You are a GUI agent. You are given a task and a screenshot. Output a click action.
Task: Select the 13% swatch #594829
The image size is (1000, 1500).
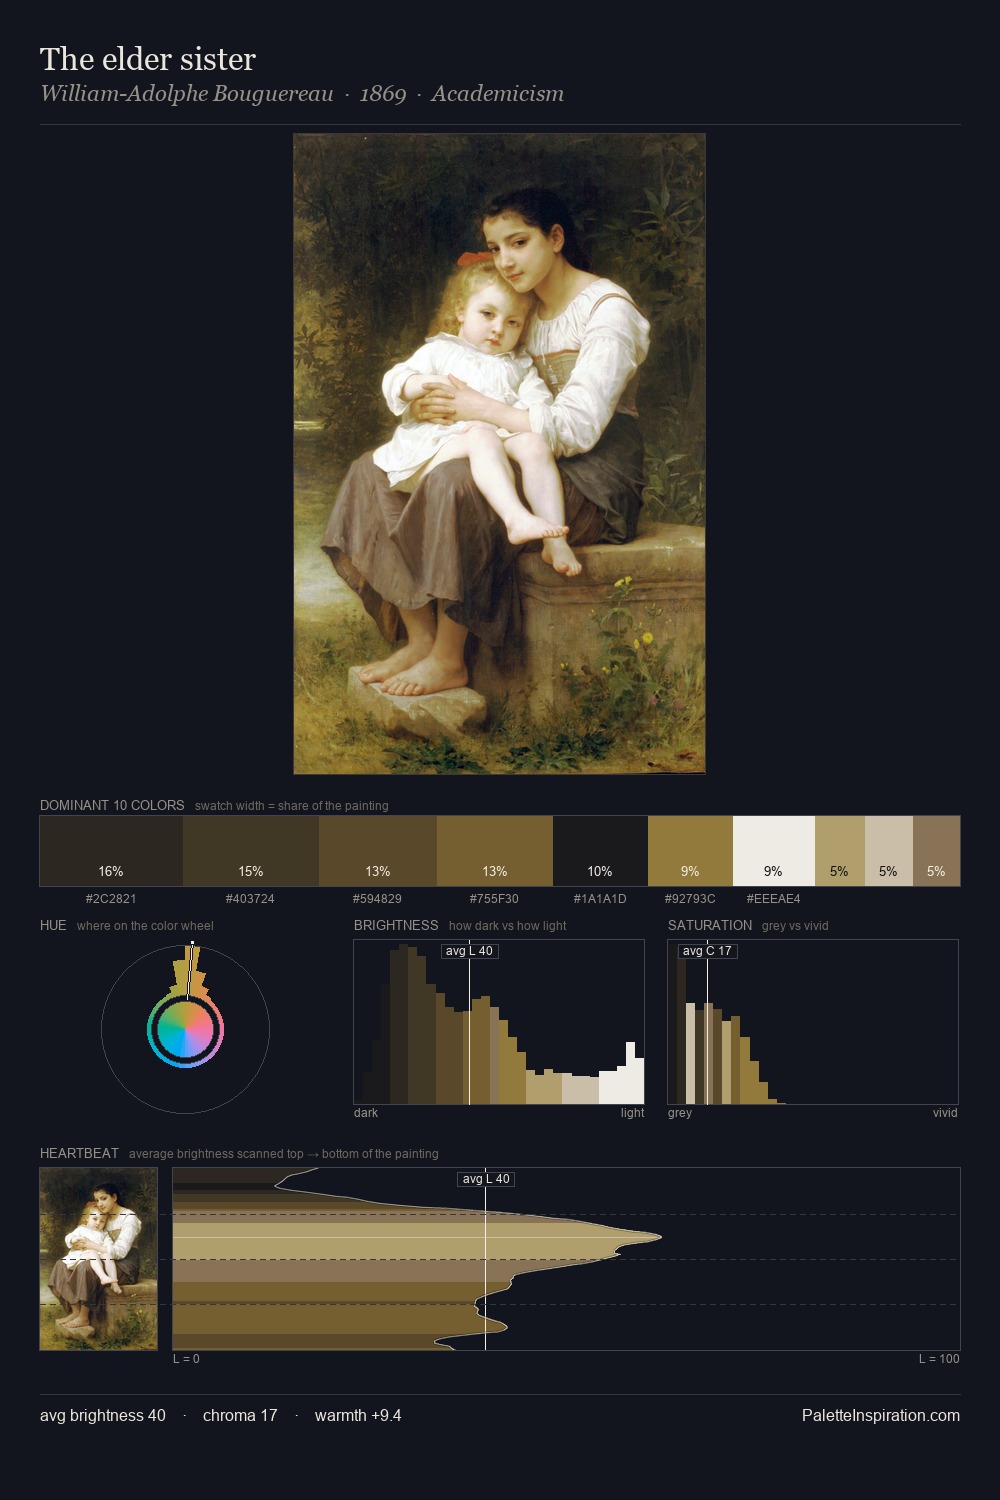click(378, 851)
